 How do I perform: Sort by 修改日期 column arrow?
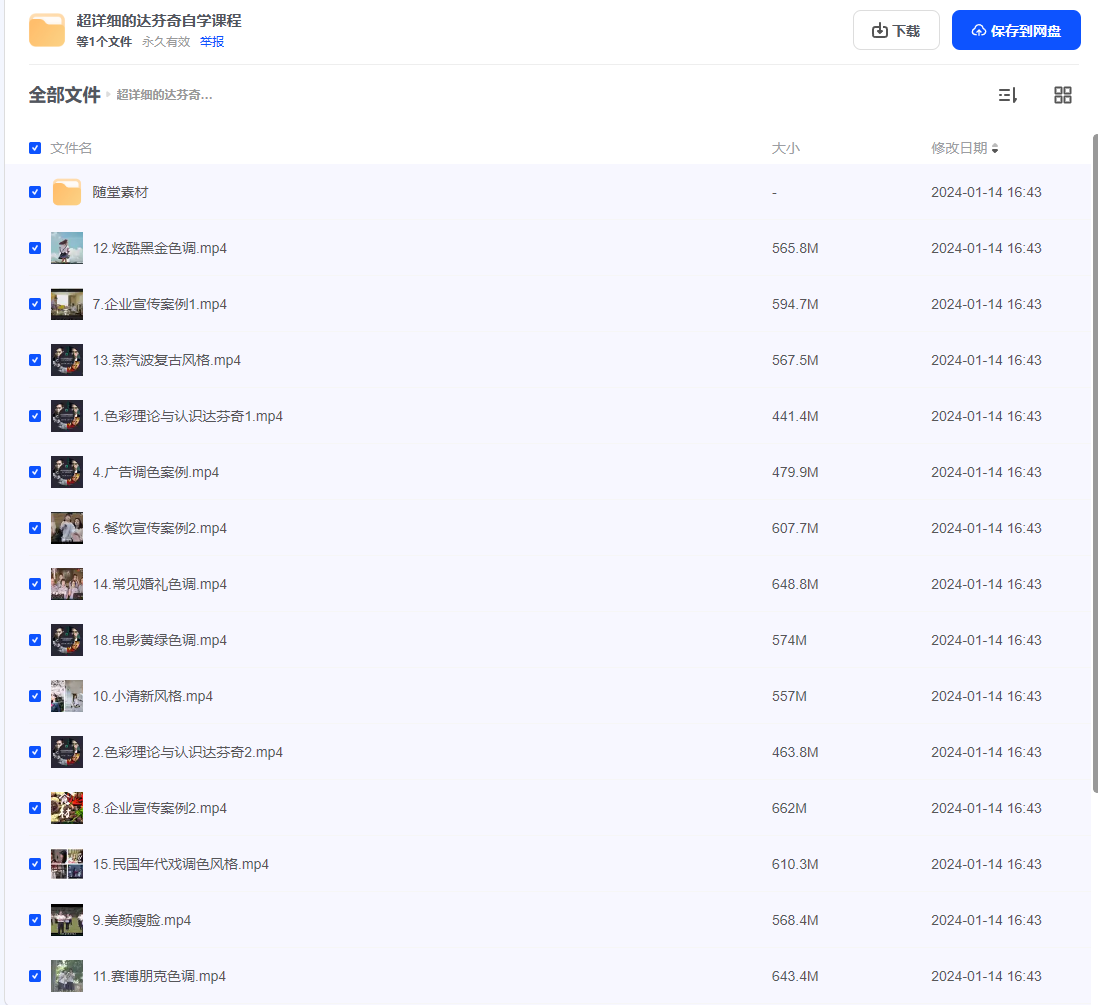994,148
